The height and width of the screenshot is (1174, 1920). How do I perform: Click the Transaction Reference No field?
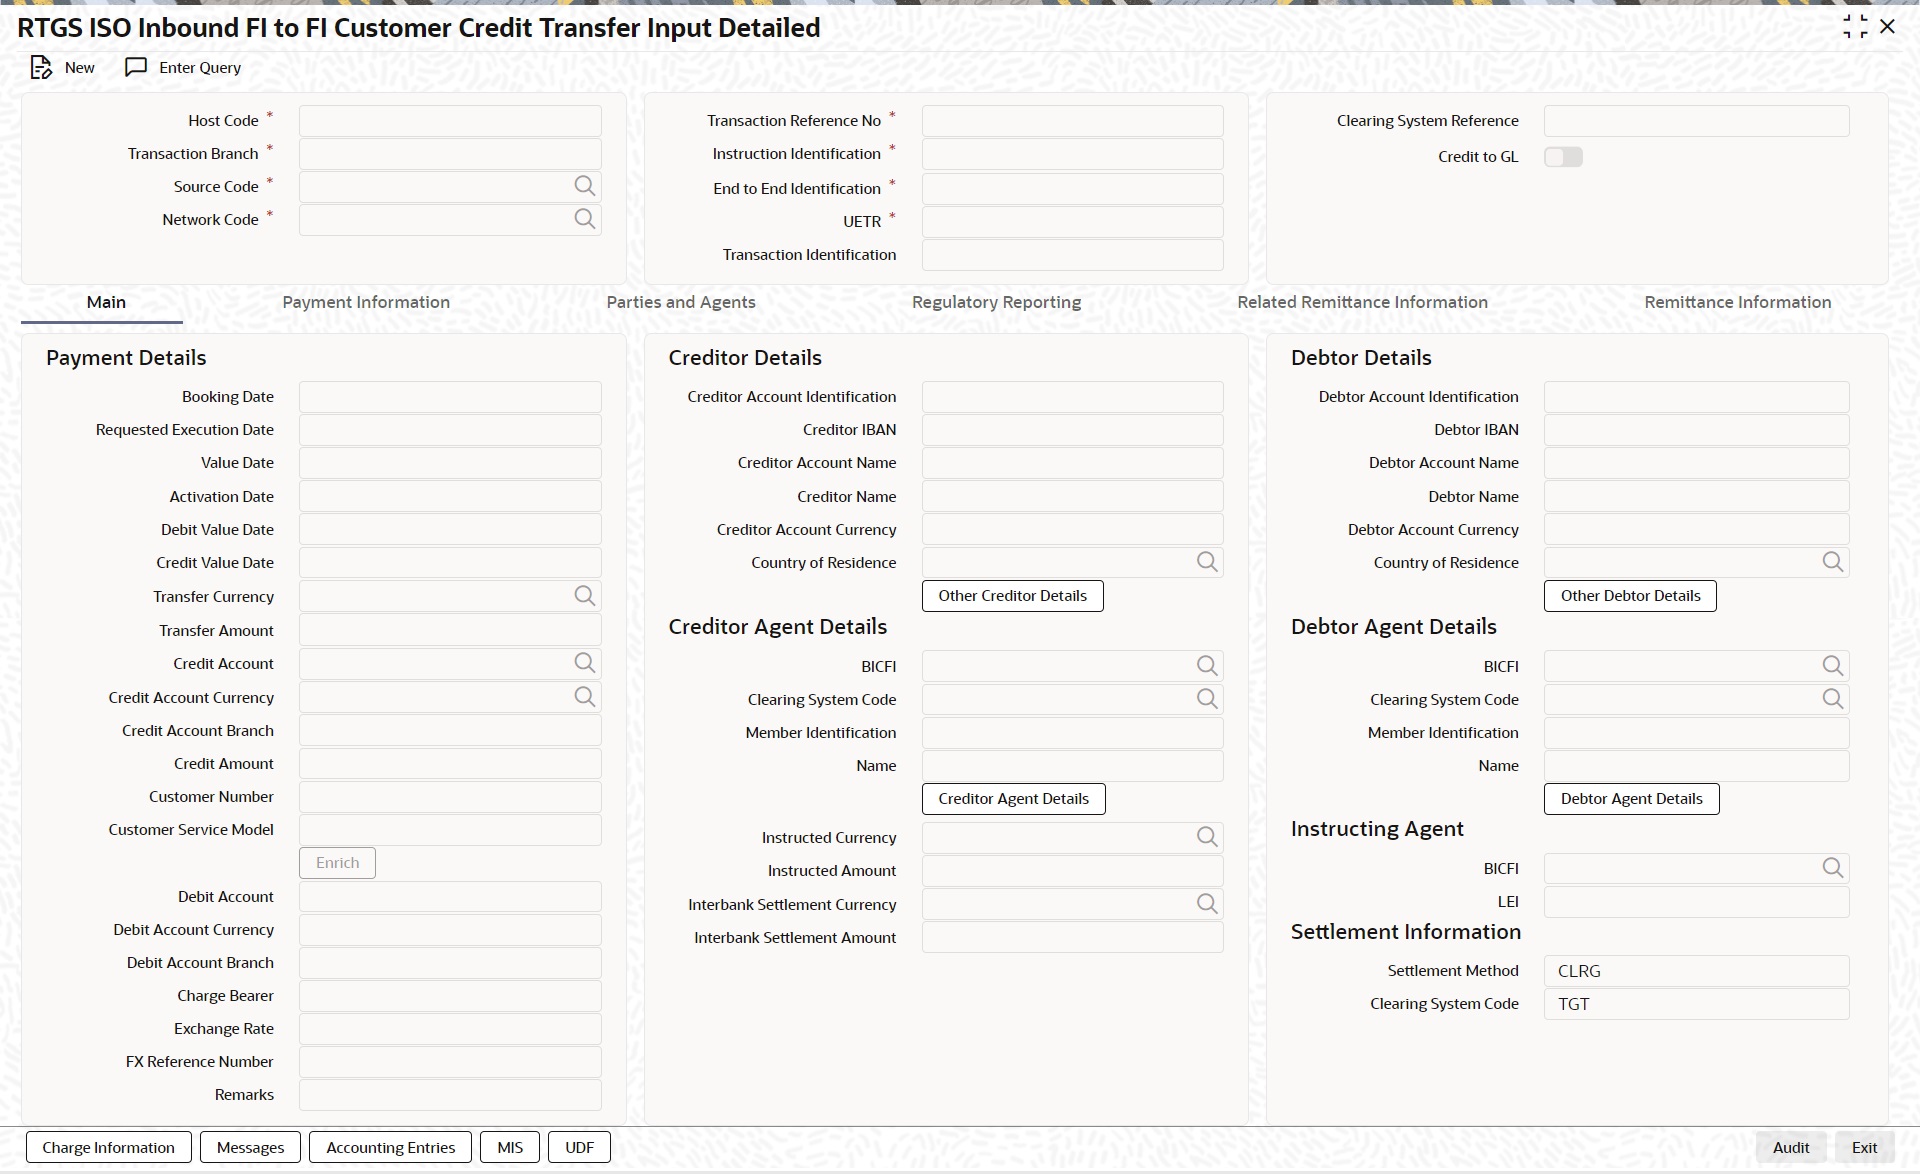[1072, 121]
